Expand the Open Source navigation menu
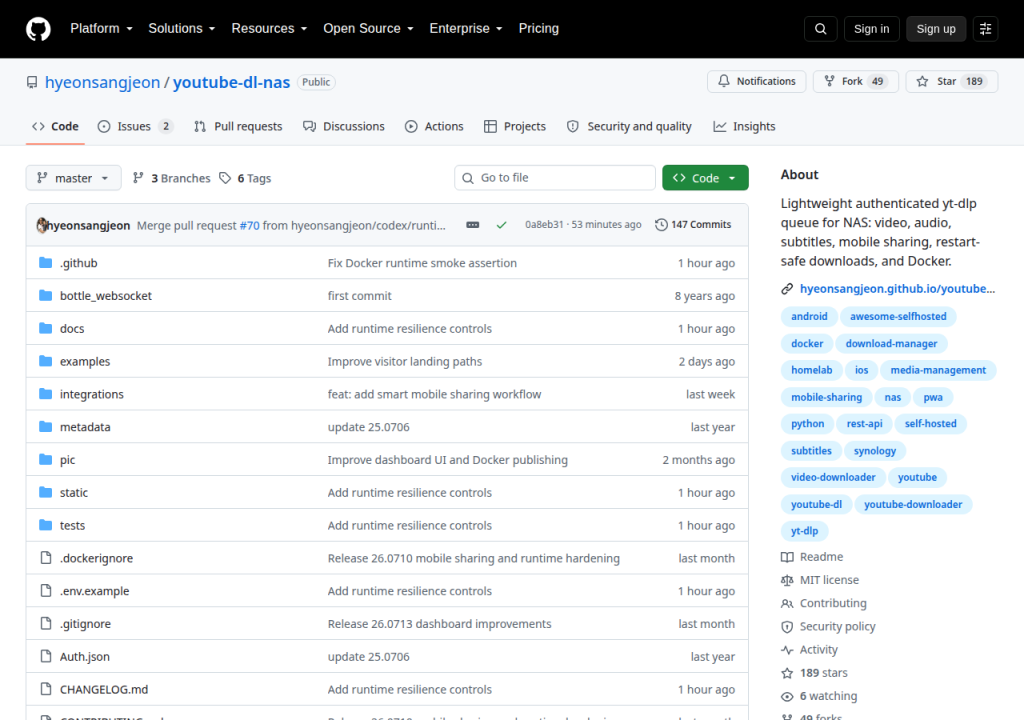Screen dimensions: 1024x720 [x=368, y=29]
